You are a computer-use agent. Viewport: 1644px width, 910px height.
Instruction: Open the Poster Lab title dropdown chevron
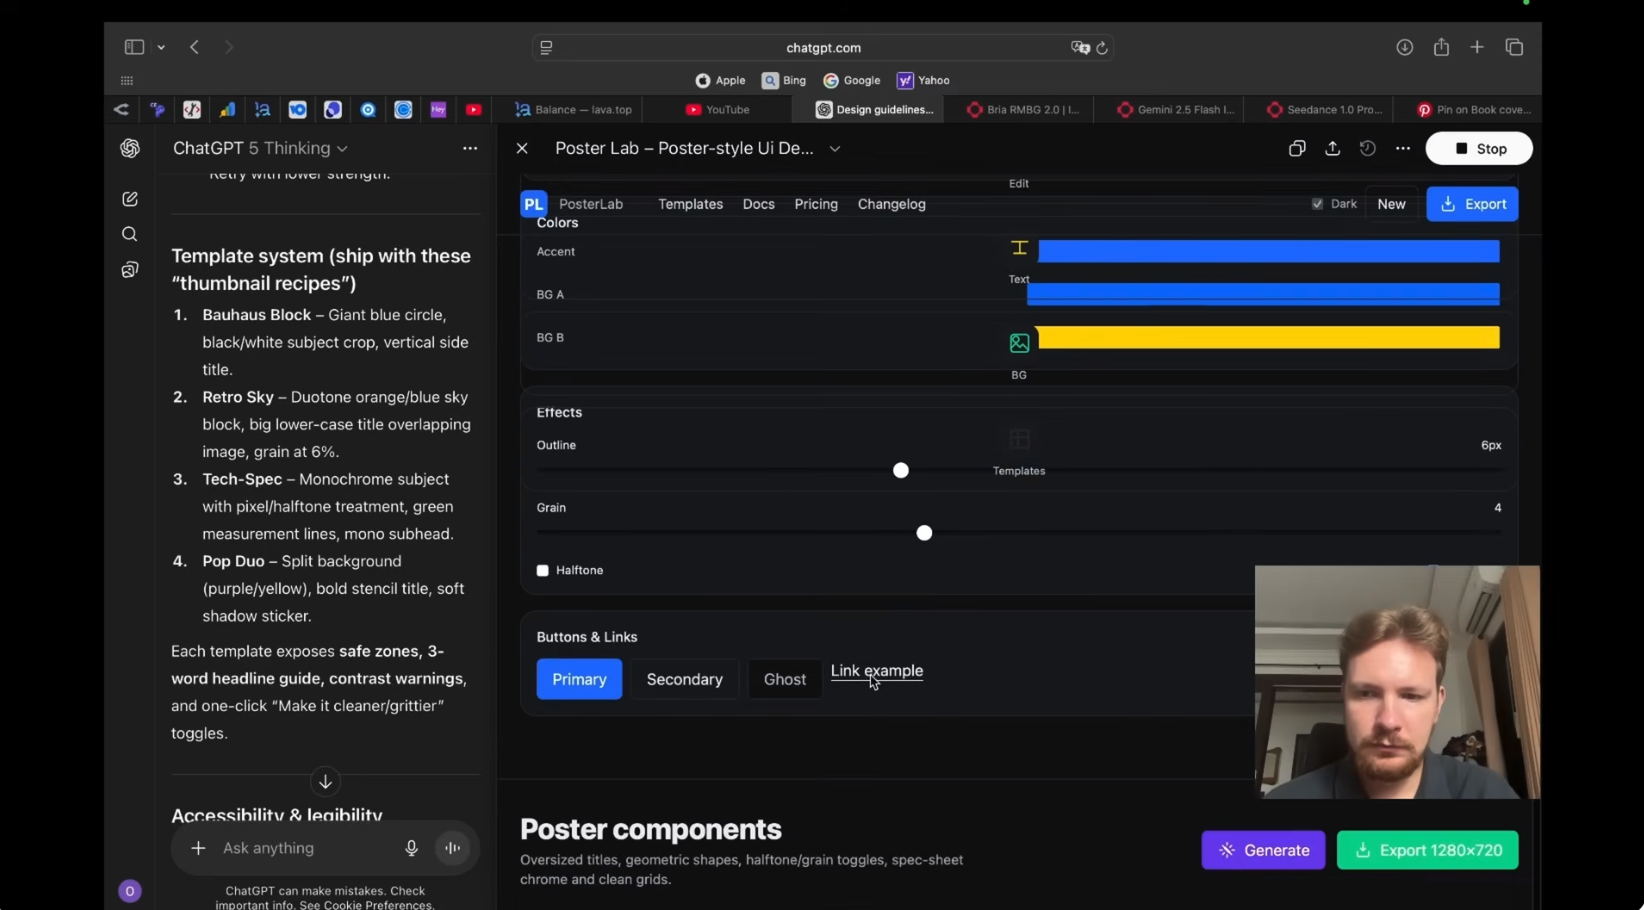click(x=835, y=148)
